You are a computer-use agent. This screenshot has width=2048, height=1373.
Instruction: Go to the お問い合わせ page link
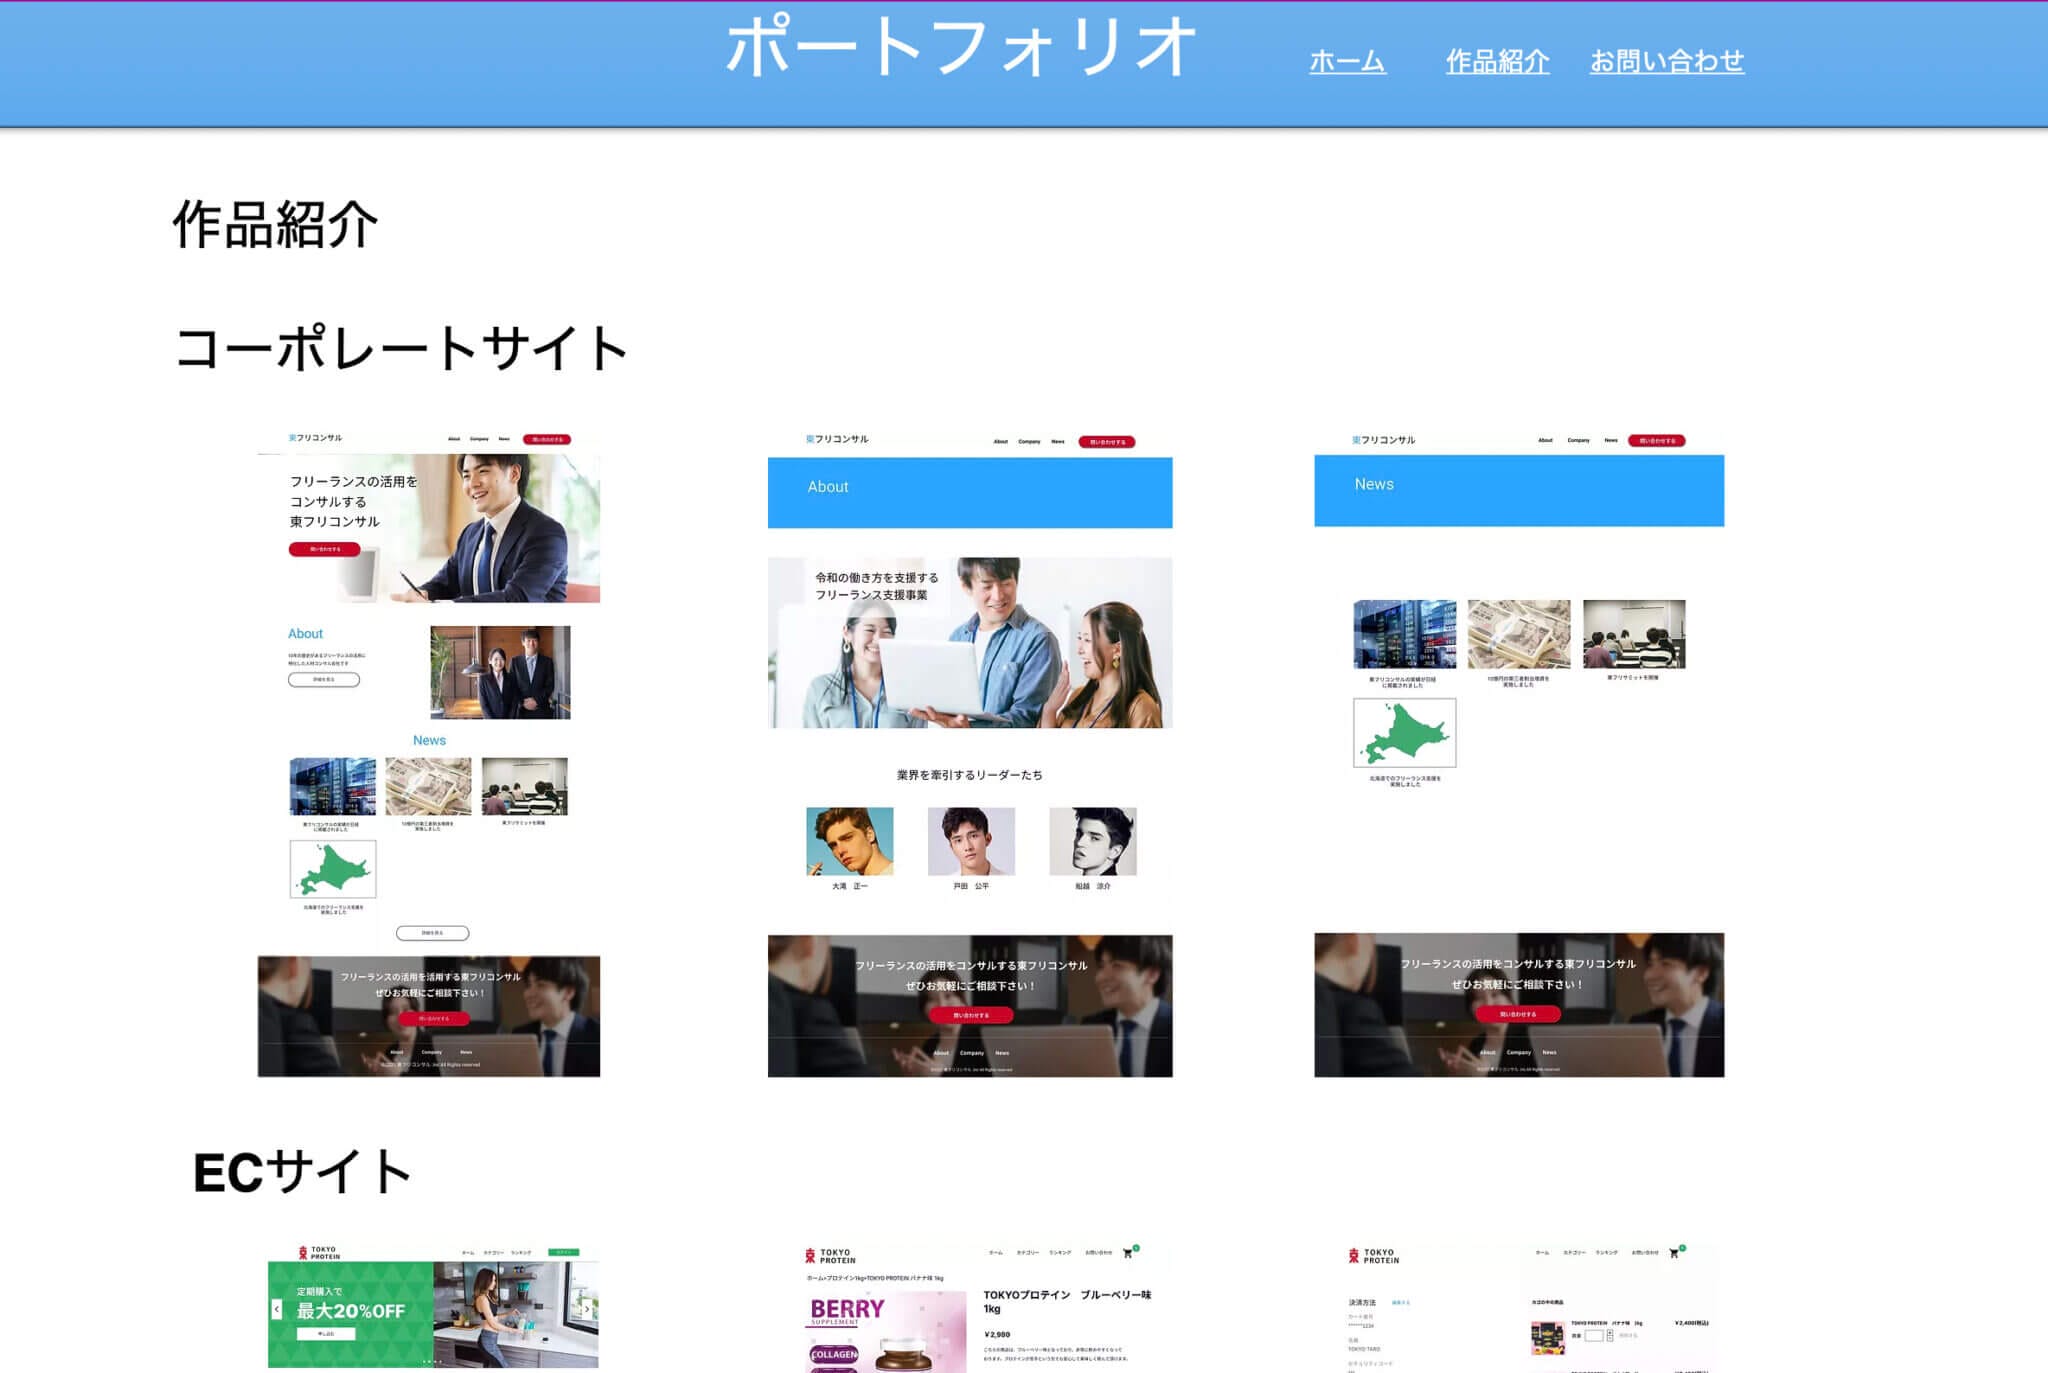click(1666, 62)
